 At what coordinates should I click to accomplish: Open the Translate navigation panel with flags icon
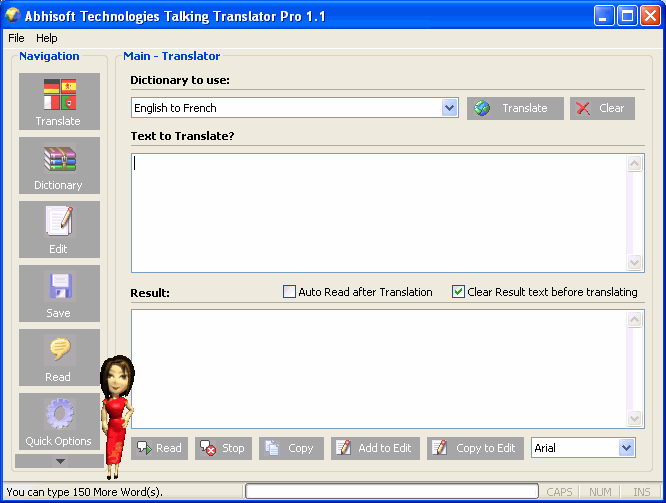[59, 102]
